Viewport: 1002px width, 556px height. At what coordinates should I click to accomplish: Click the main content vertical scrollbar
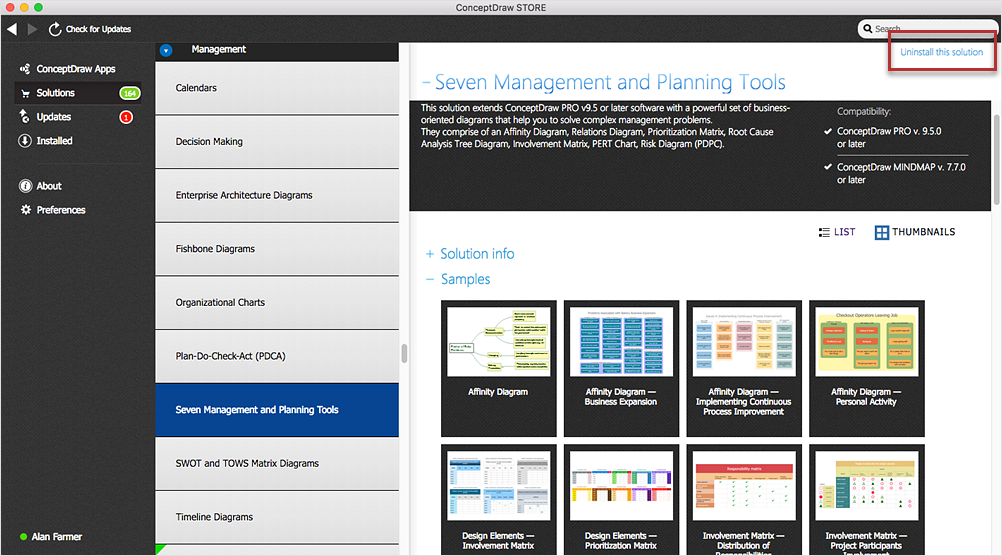coord(996,160)
